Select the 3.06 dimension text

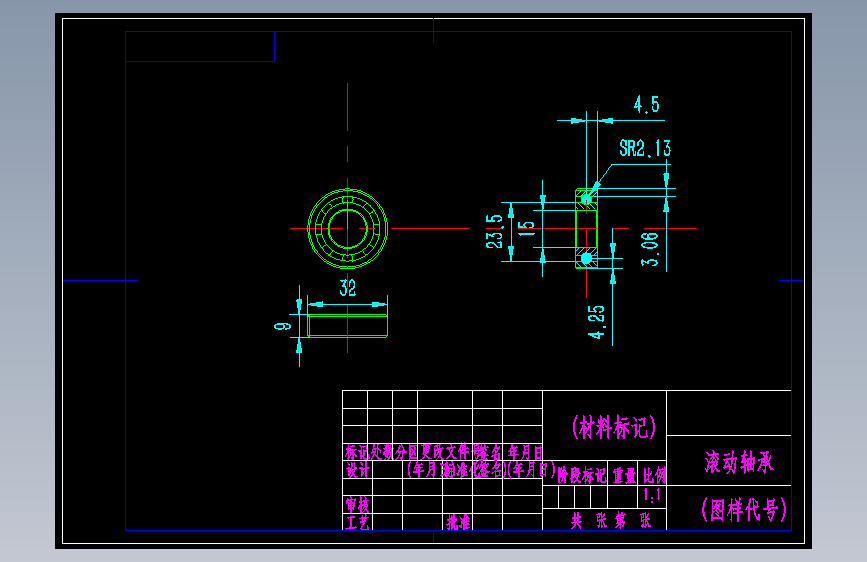coord(650,249)
